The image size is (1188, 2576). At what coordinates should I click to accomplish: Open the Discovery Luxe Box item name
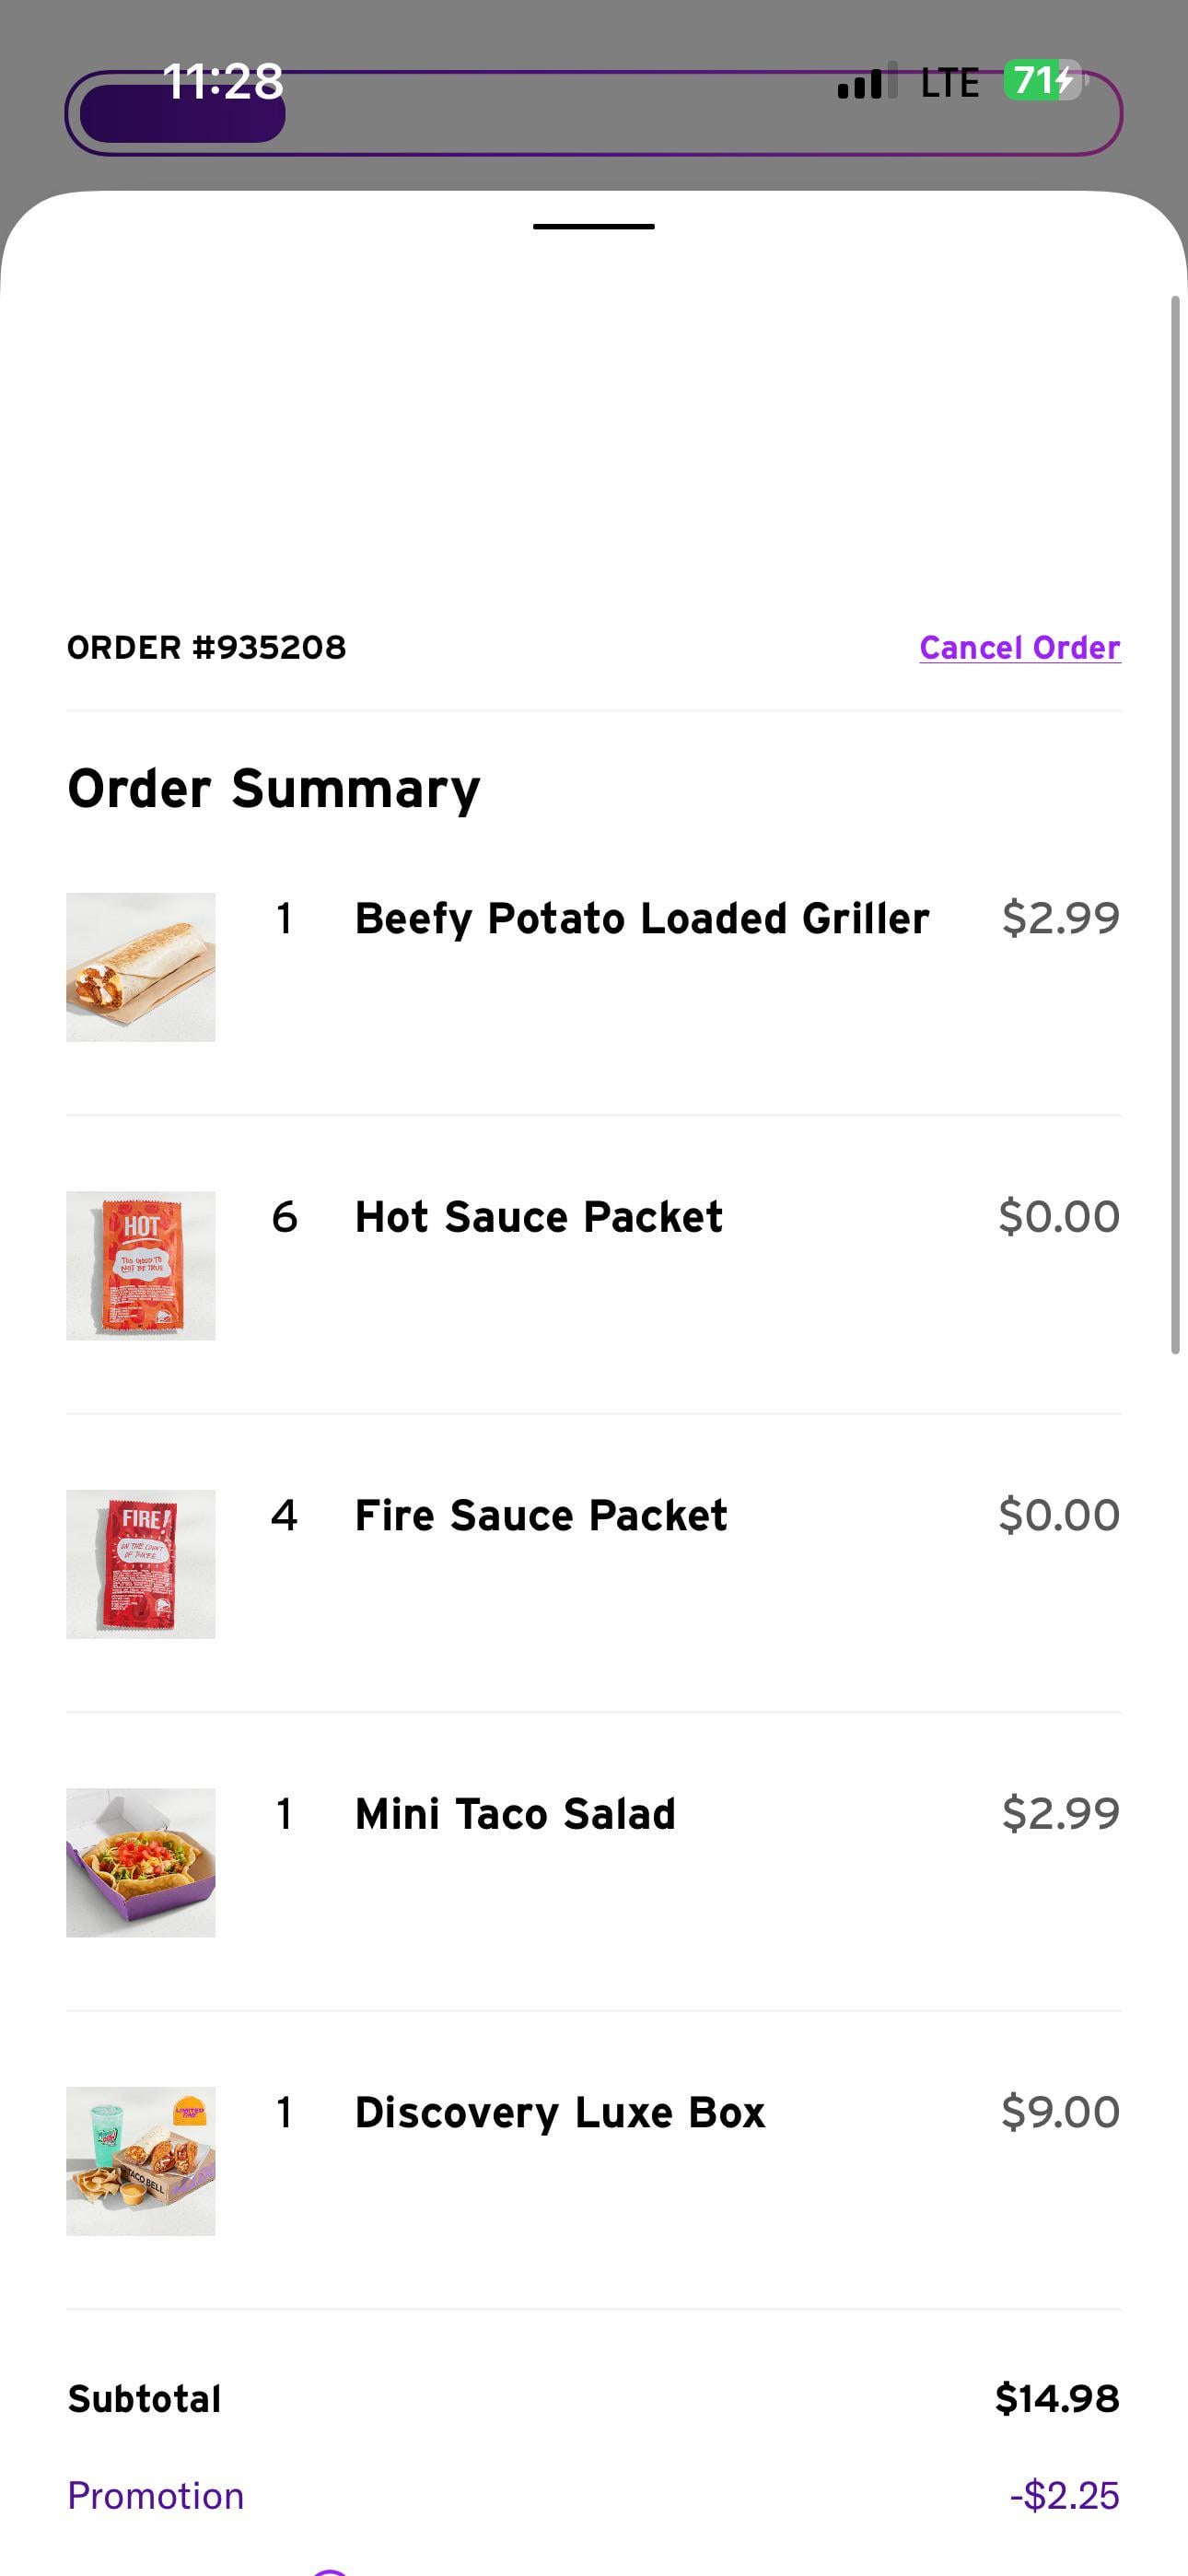coord(560,2112)
